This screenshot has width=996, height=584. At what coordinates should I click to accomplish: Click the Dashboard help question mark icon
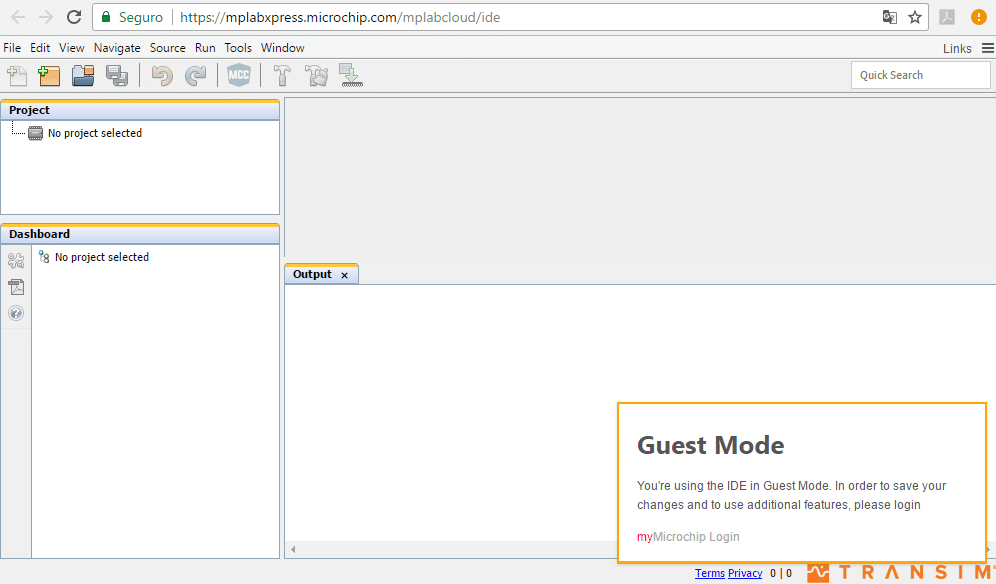coord(16,314)
